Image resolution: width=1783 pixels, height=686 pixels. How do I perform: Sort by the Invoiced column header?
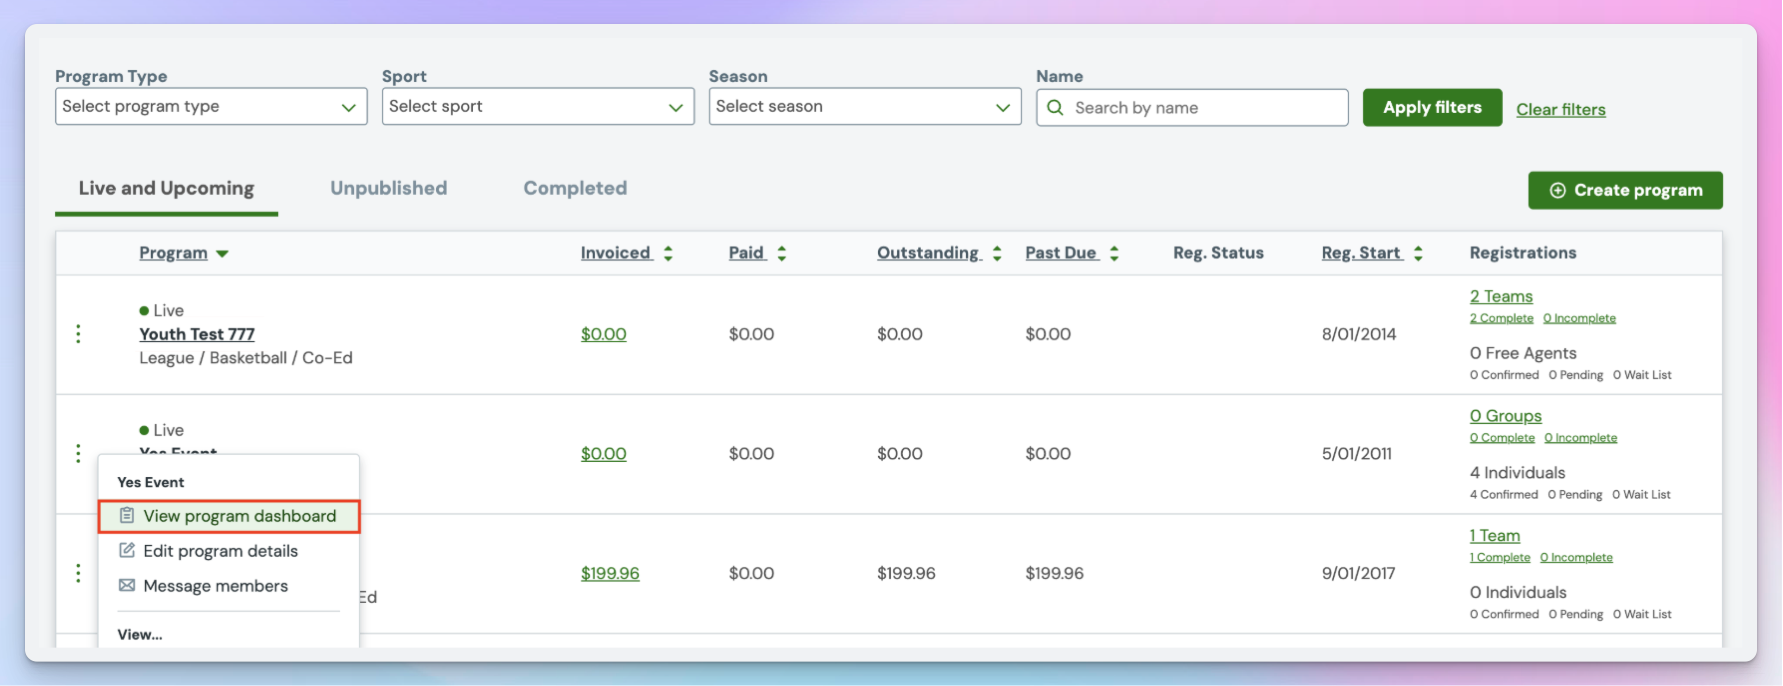[x=616, y=253]
